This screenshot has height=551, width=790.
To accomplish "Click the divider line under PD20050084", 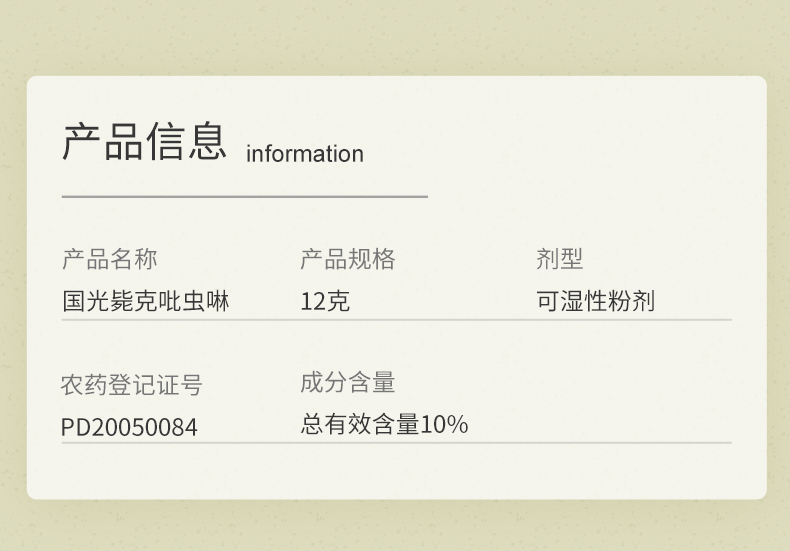I will (130, 442).
